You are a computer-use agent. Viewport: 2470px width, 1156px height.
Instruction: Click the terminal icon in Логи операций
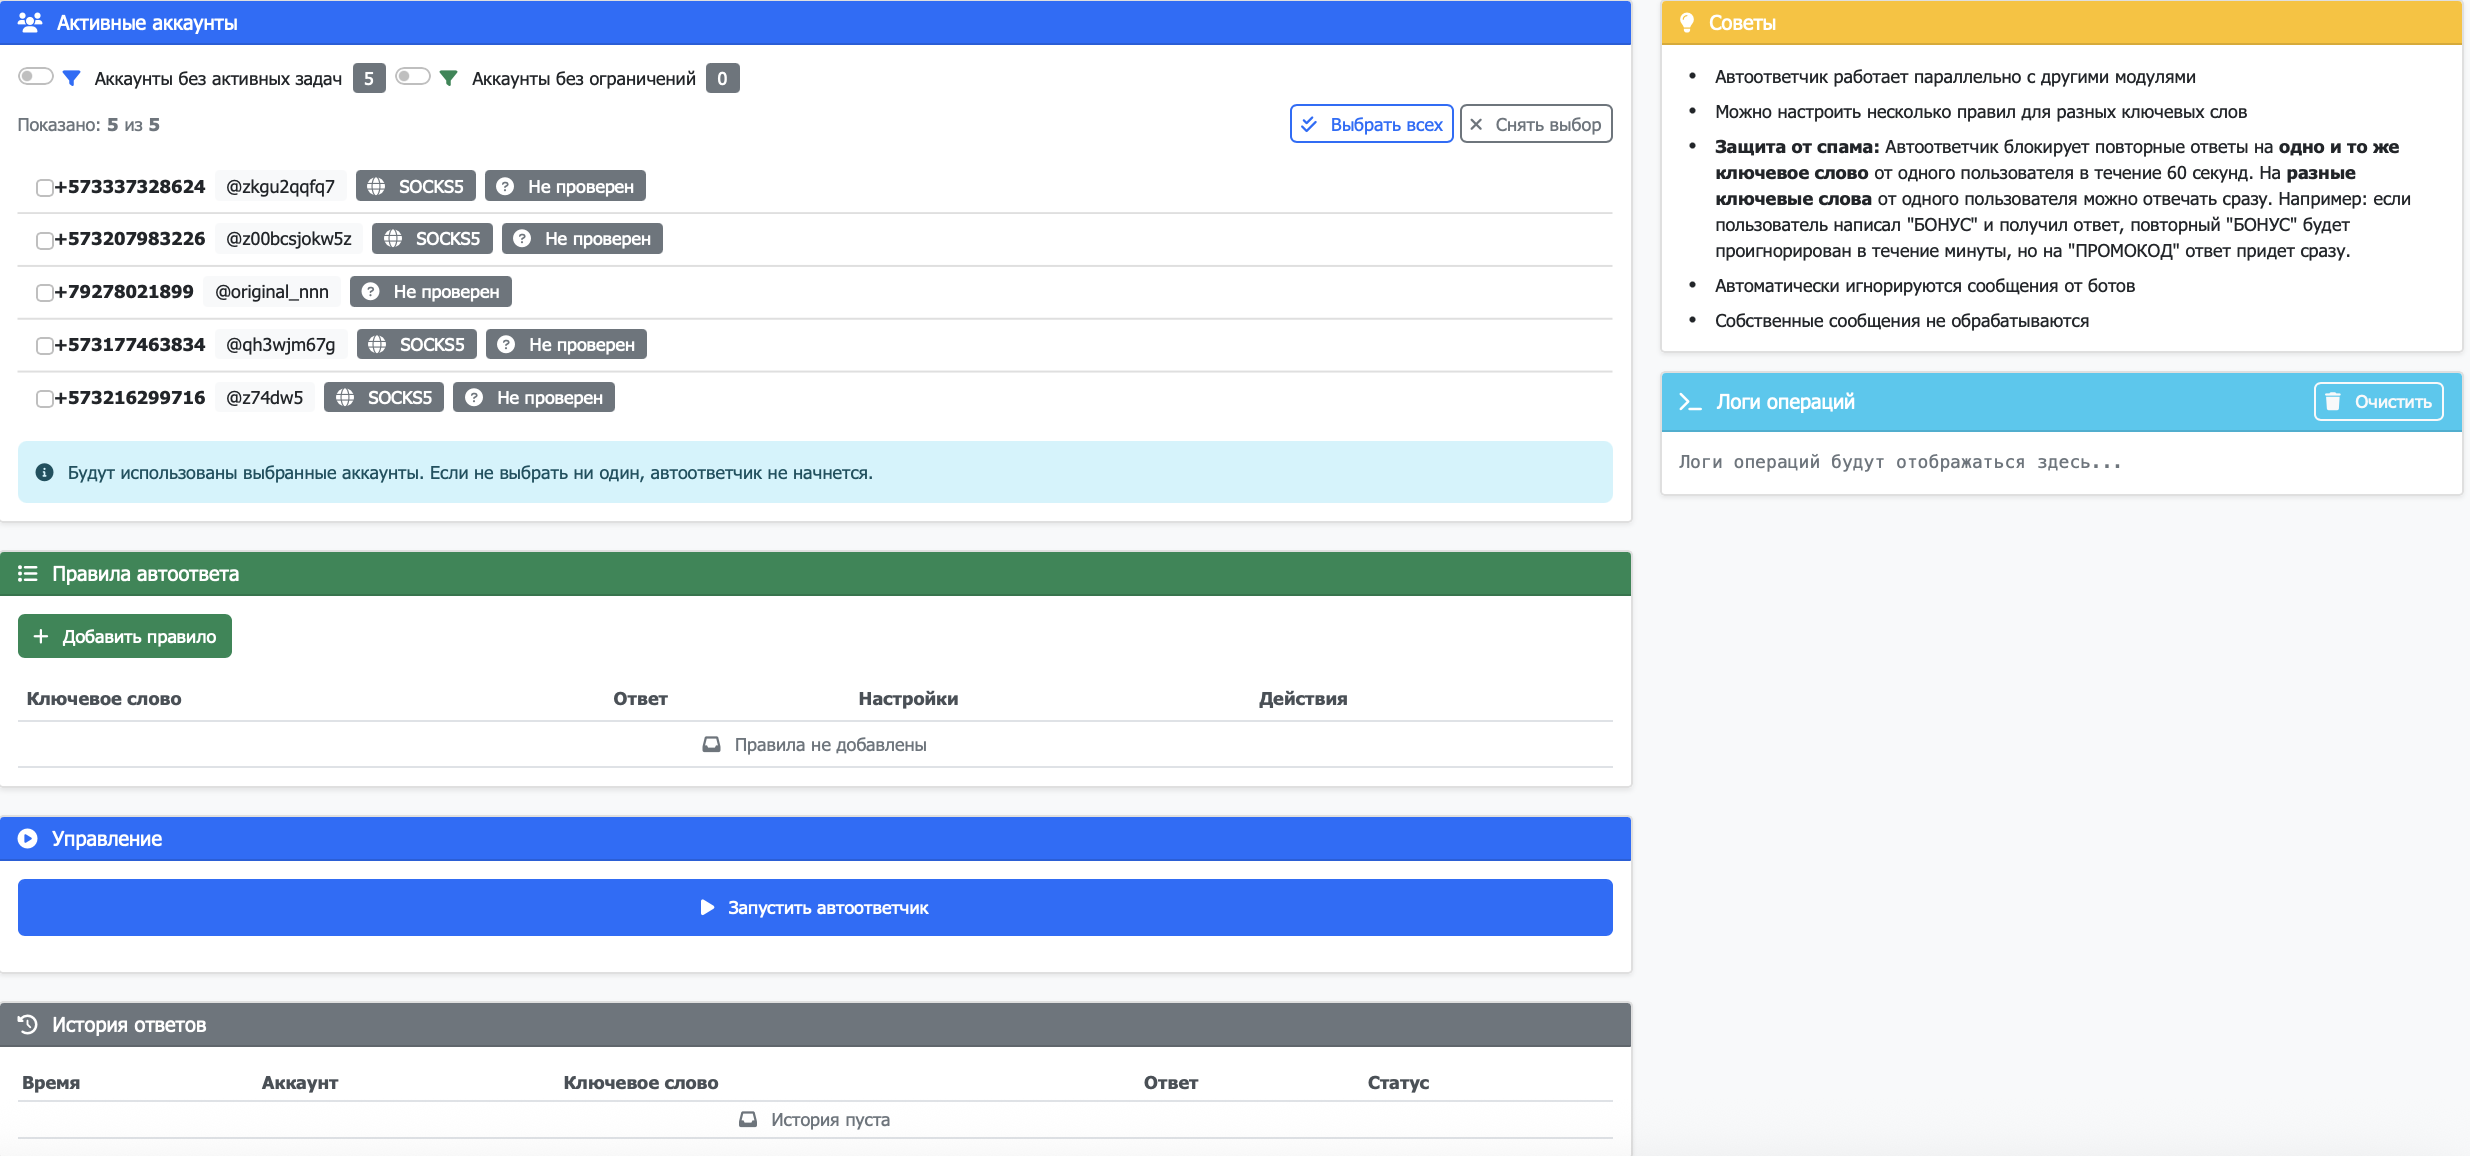(x=1690, y=402)
